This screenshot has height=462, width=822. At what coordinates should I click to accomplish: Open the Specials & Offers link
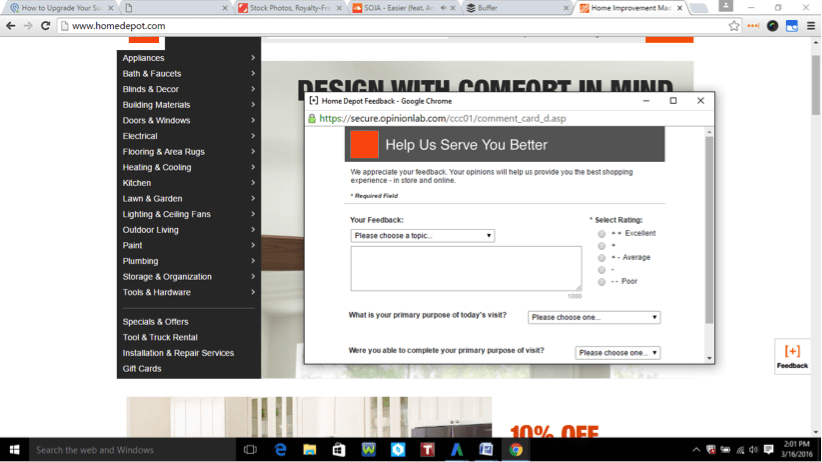[155, 322]
